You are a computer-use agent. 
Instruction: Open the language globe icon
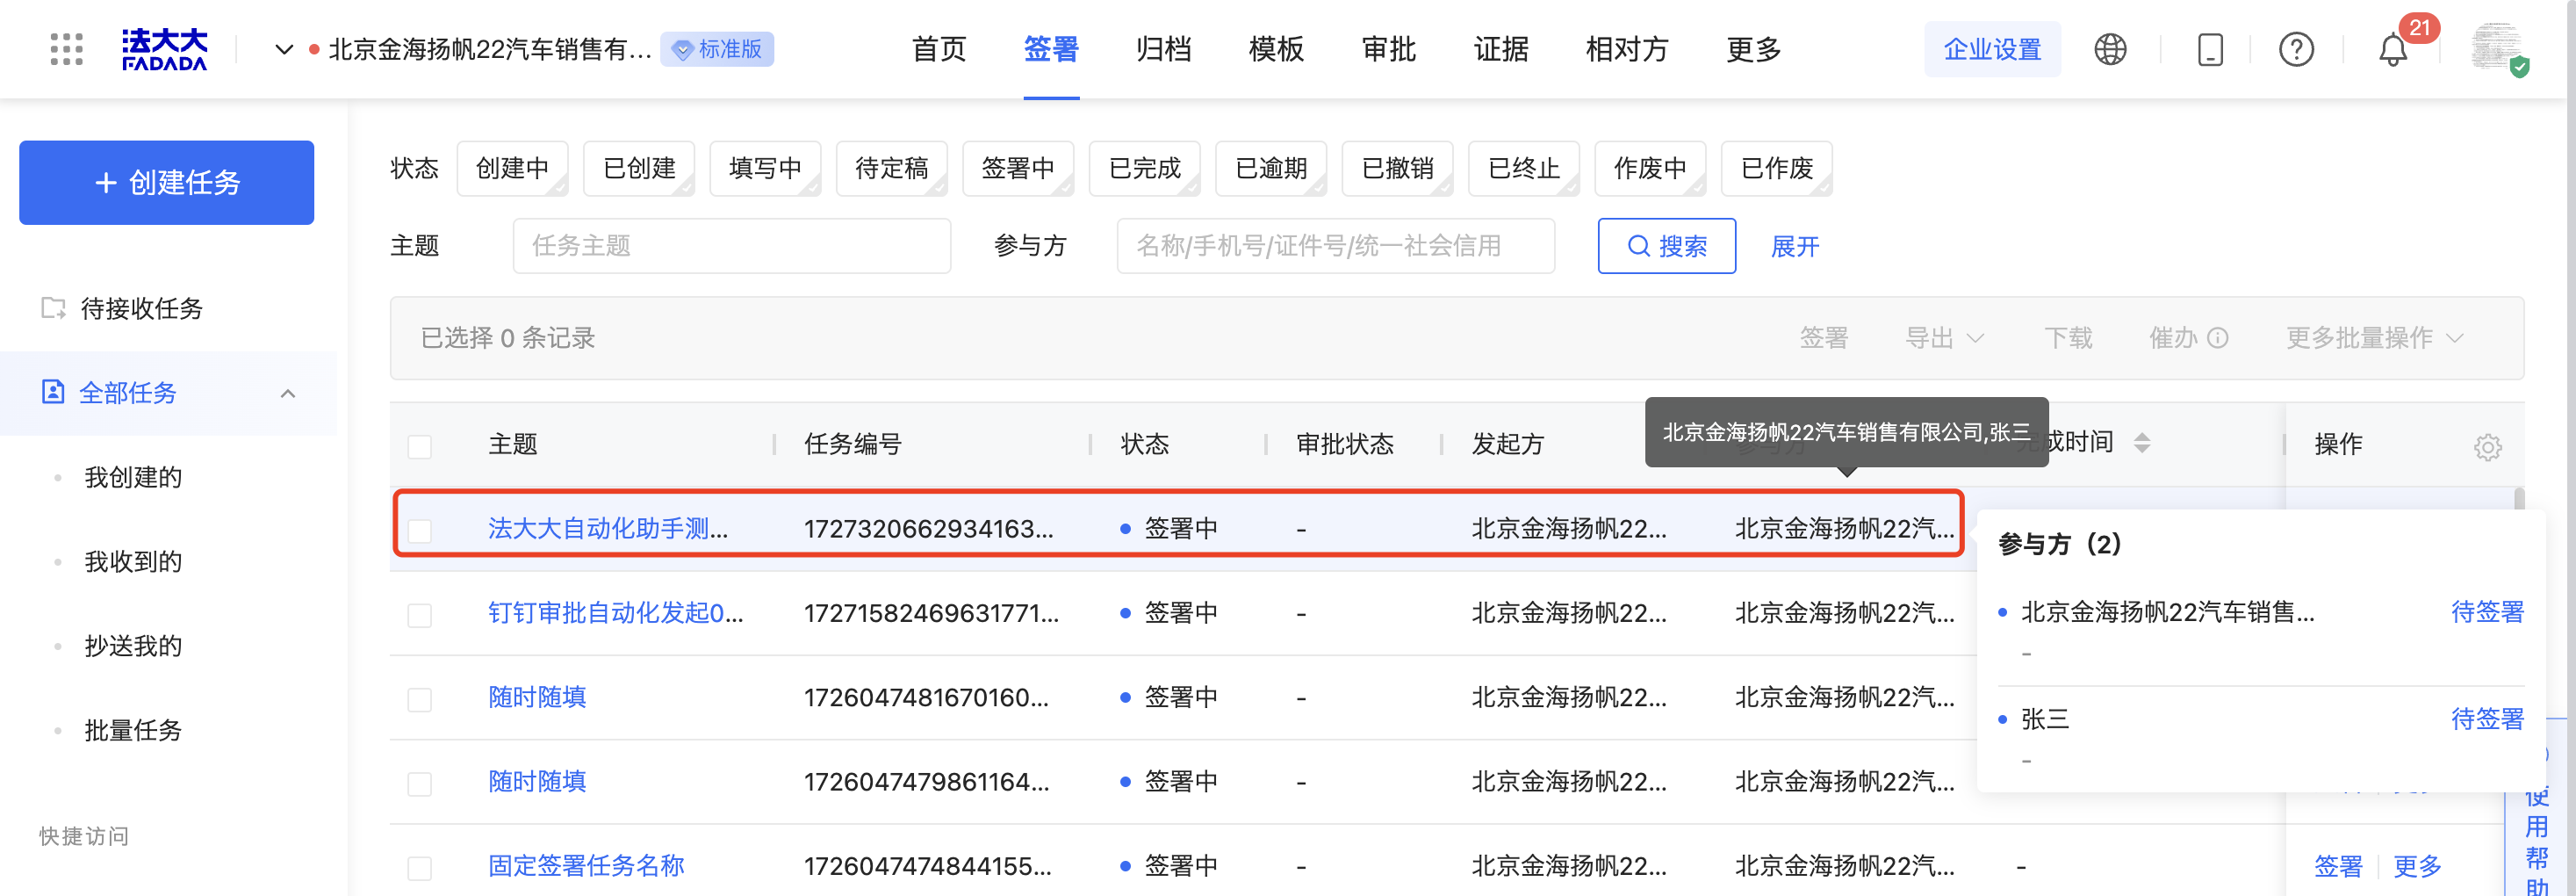pos(2110,49)
